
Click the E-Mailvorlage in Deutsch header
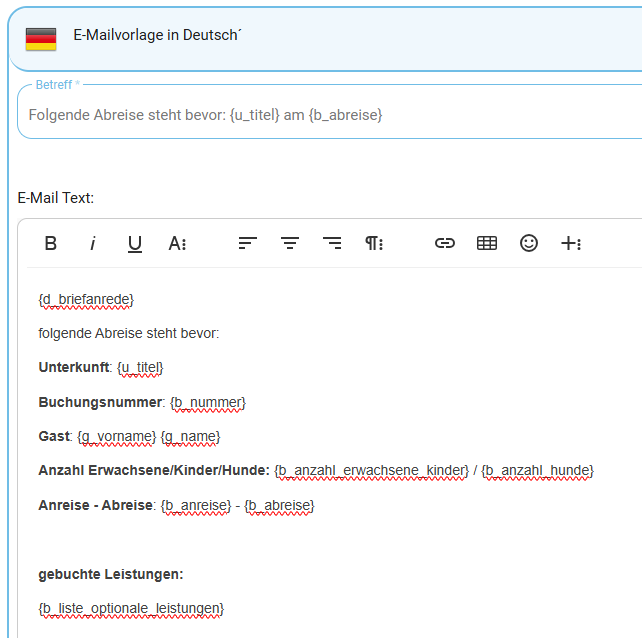[x=158, y=36]
